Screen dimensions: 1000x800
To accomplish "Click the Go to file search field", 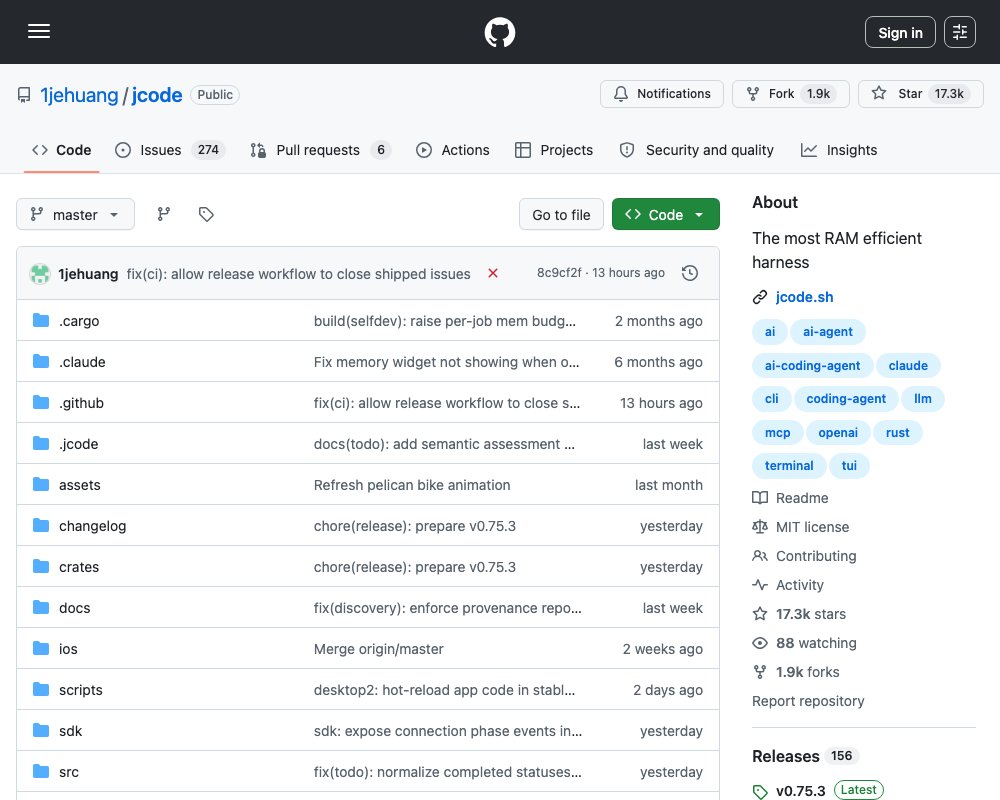I will tap(561, 214).
